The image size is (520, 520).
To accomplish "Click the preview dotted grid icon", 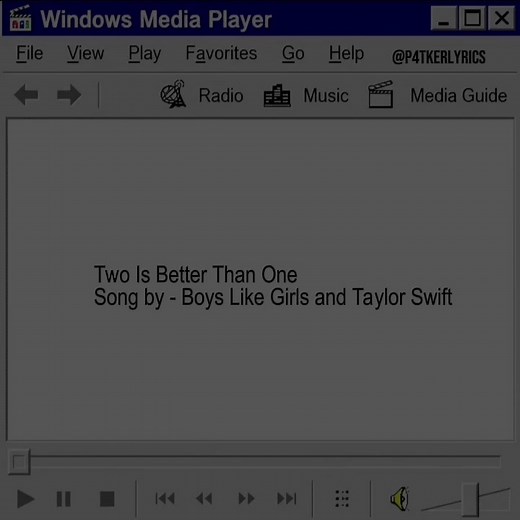I will click(x=342, y=499).
